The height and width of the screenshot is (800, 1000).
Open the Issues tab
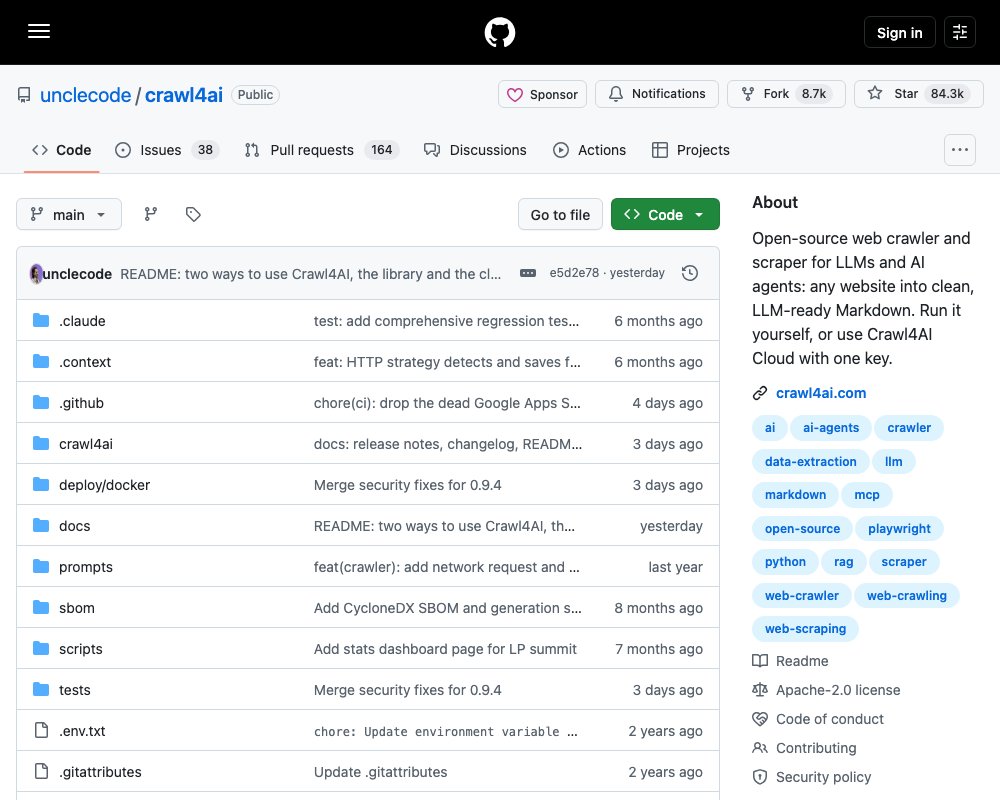point(167,150)
